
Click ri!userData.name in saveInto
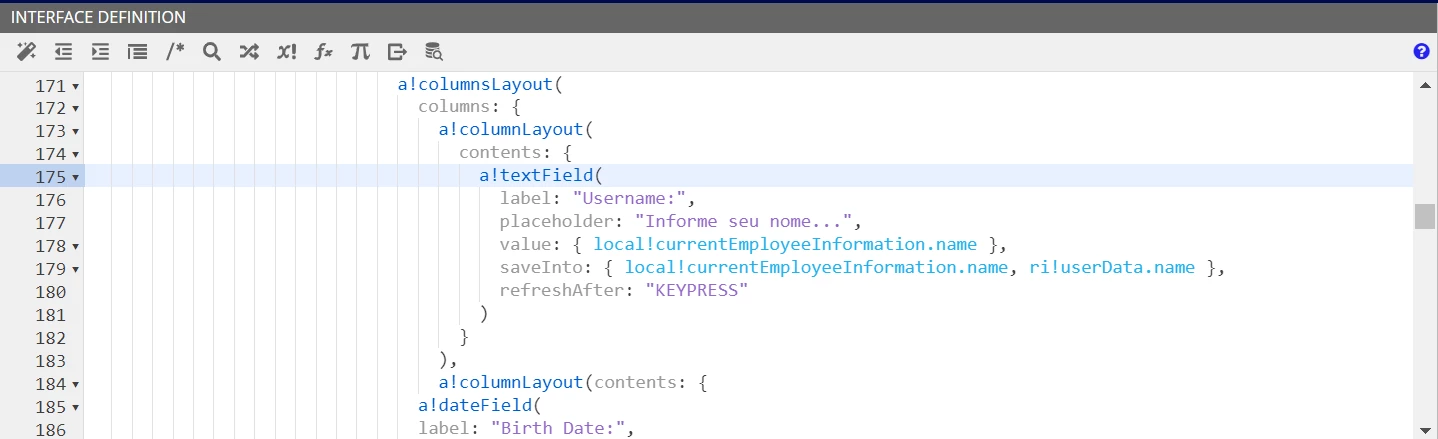pos(1112,267)
